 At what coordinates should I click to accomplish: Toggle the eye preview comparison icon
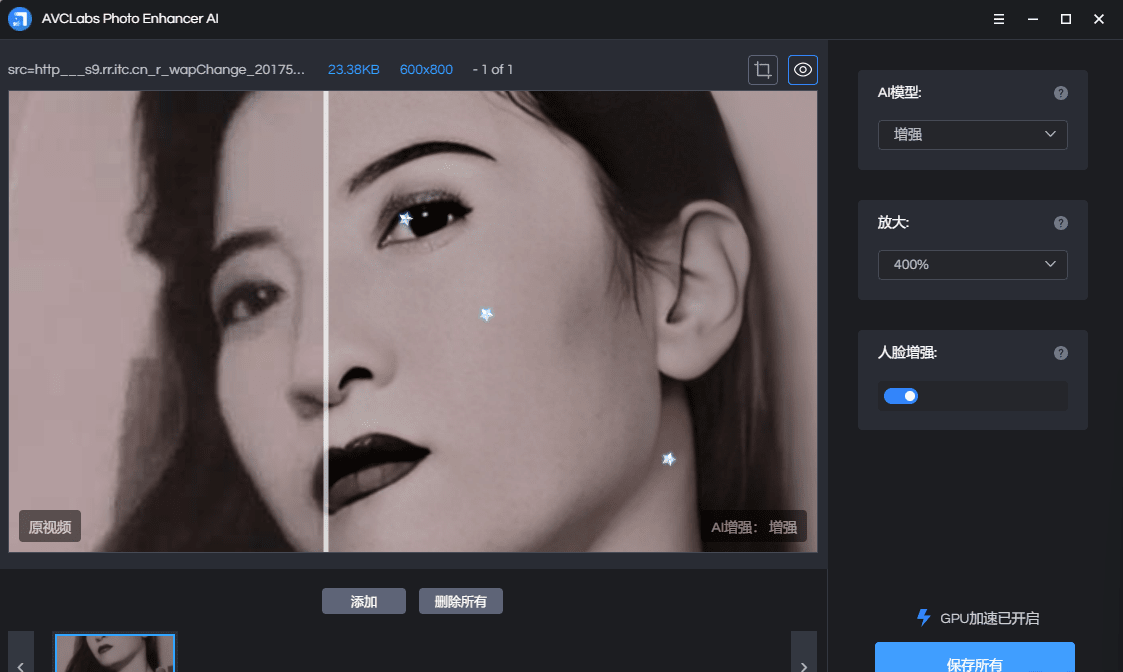803,69
